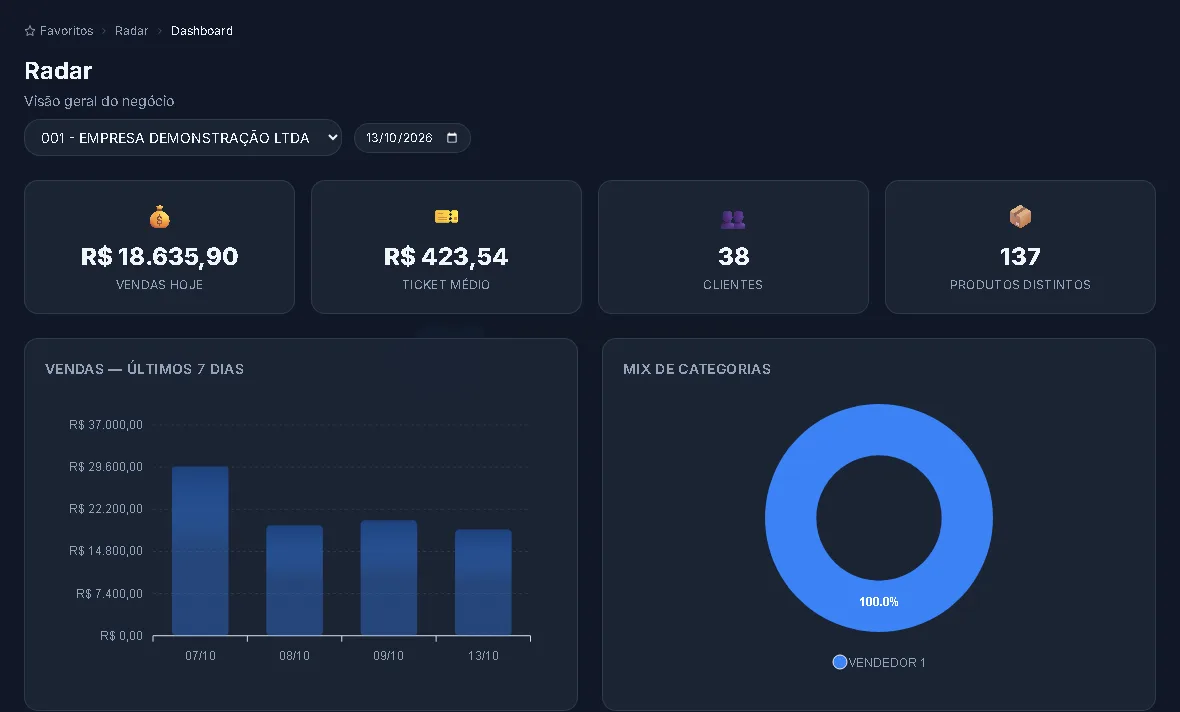Image resolution: width=1180 pixels, height=712 pixels.
Task: Click the date field 13/10/2026
Action: coord(412,138)
